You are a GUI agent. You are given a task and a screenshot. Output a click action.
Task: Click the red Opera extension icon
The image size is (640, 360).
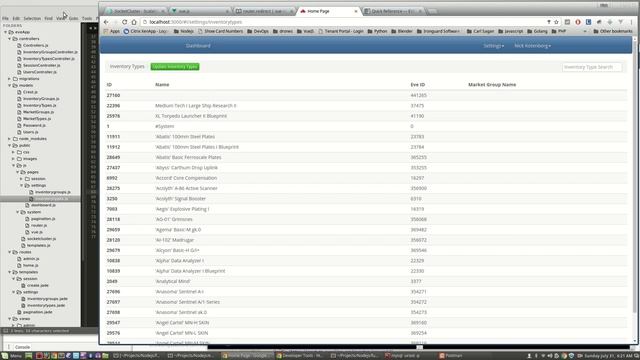[x=578, y=22]
